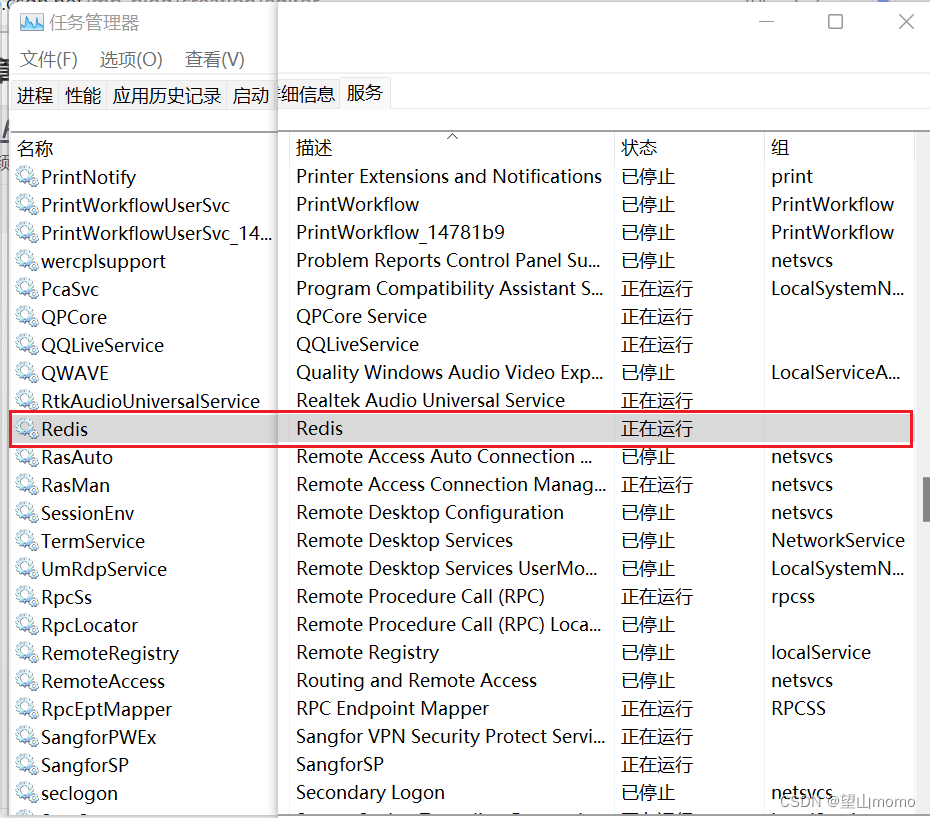Screen dimensions: 930x818
Task: Select Remote Desktop Configuration description
Action: (x=429, y=512)
